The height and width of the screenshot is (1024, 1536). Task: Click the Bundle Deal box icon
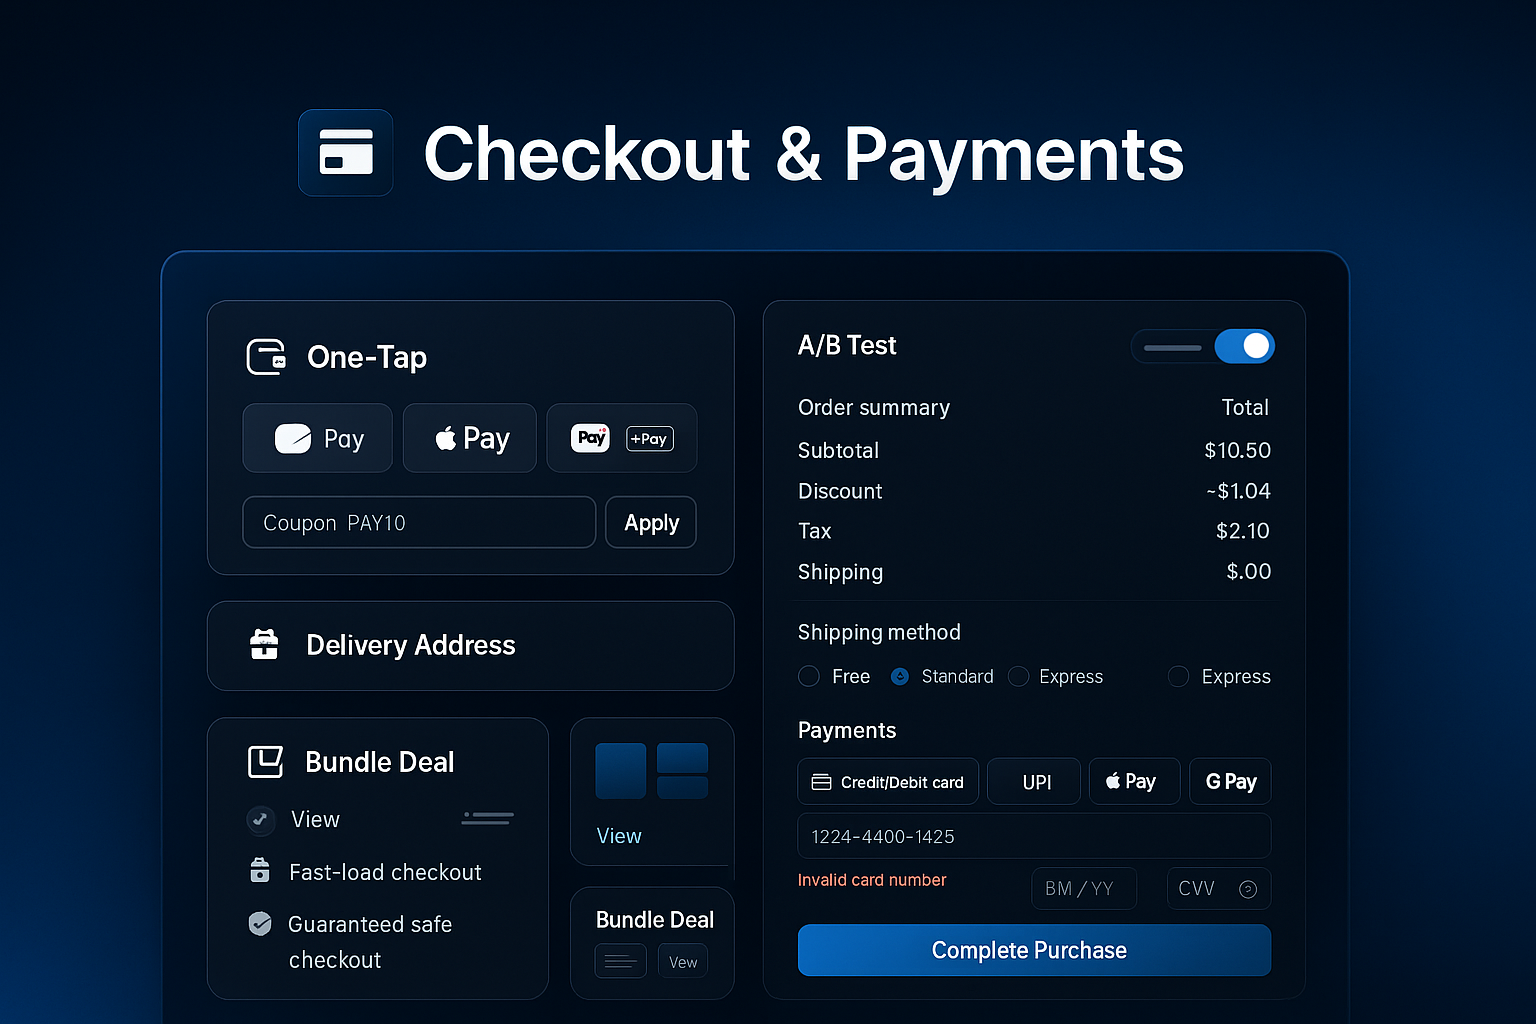[266, 762]
